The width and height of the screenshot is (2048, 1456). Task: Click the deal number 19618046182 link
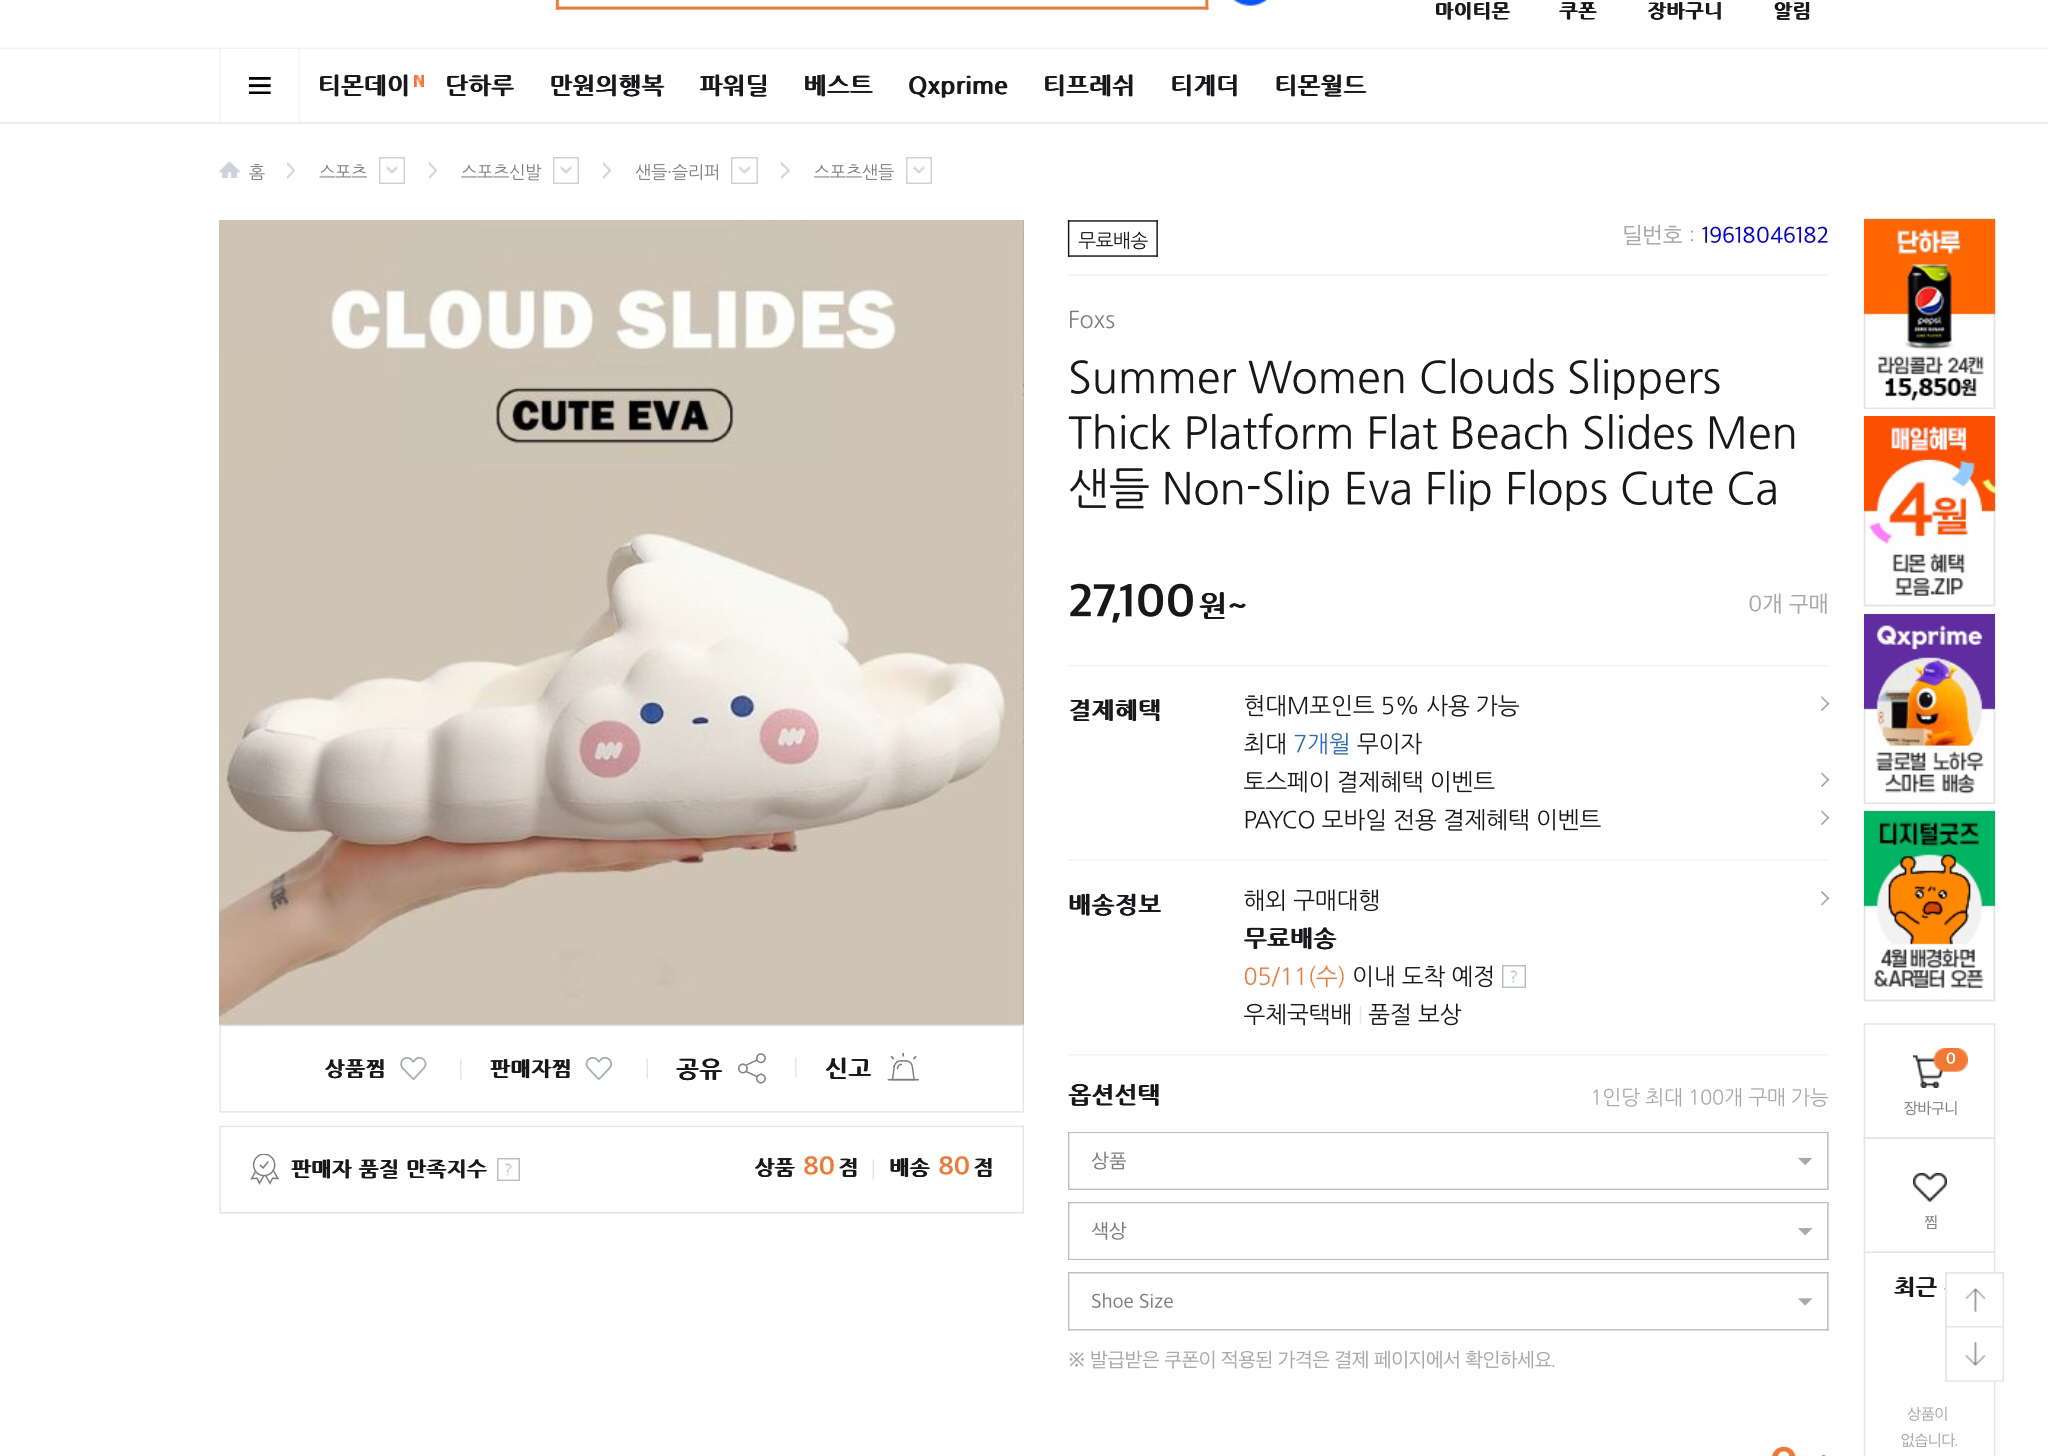pos(1764,235)
